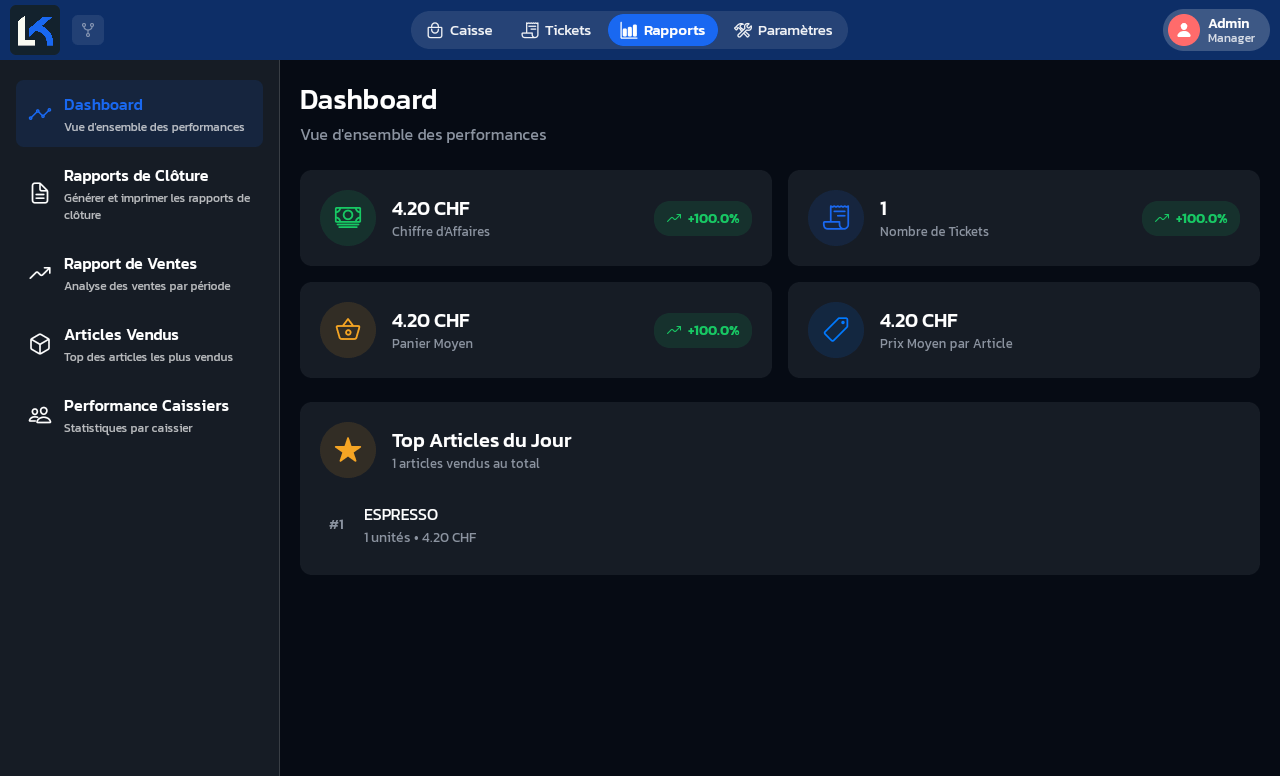
Task: Open the Admin Manager profile menu
Action: (1216, 30)
